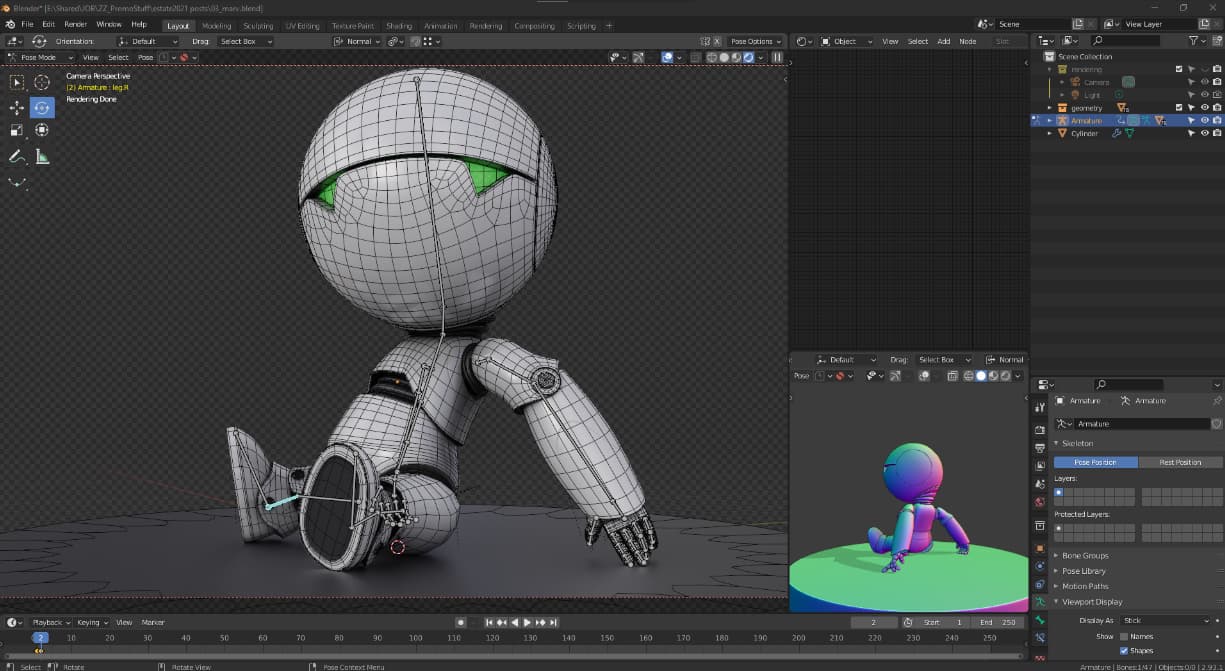Enable the Names checkbox in Viewport Display
The height and width of the screenshot is (671, 1225).
pyautogui.click(x=1124, y=636)
